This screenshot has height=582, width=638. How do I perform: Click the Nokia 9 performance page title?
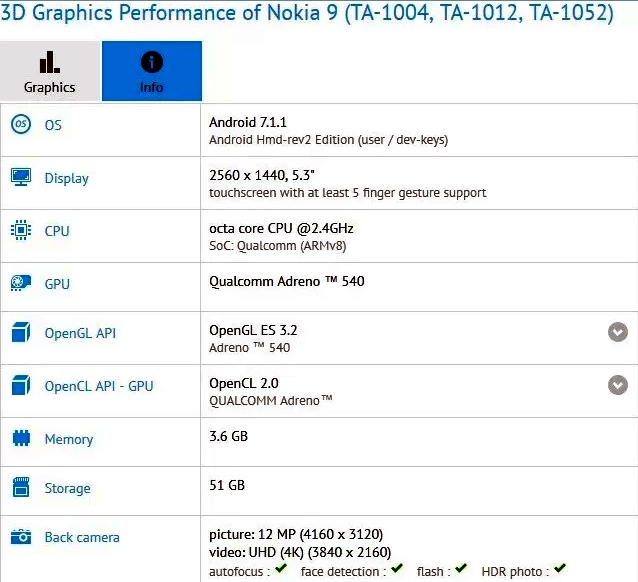click(x=307, y=13)
